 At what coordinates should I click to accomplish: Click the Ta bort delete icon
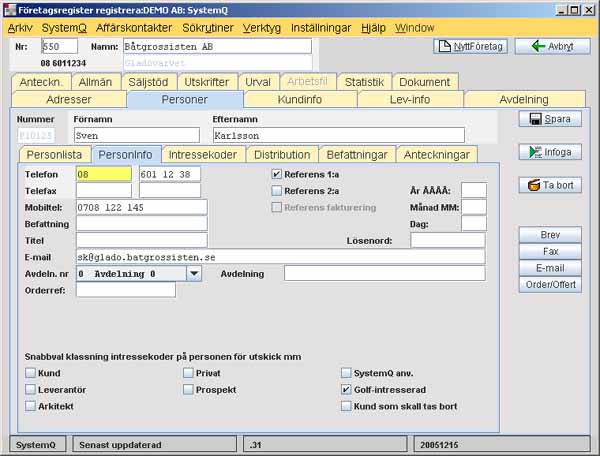click(534, 185)
